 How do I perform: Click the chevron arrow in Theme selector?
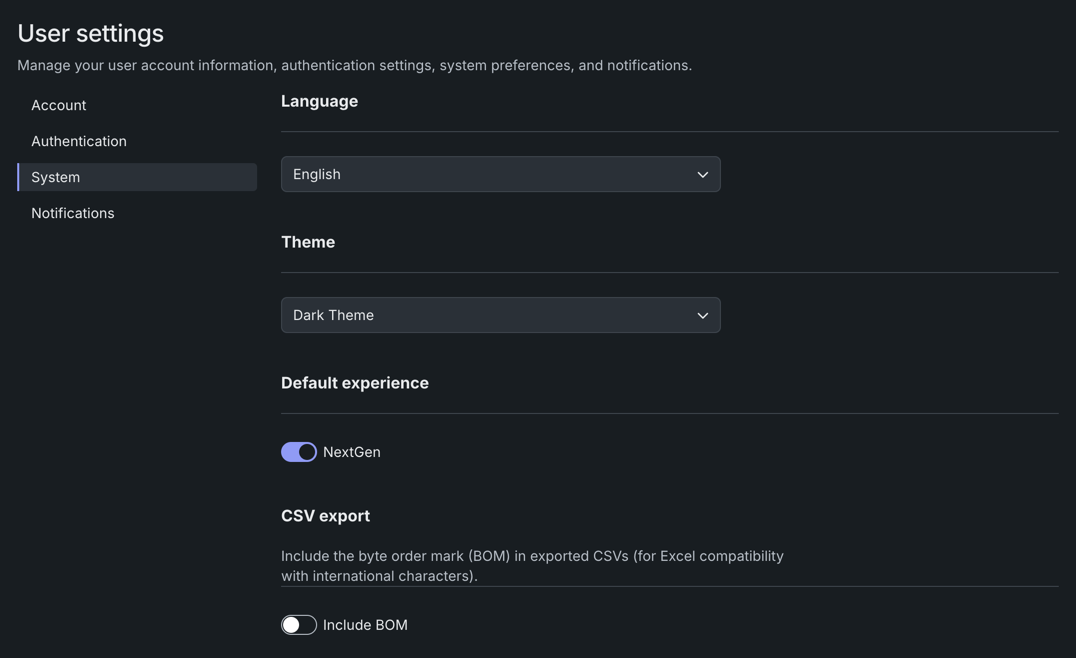[703, 316]
